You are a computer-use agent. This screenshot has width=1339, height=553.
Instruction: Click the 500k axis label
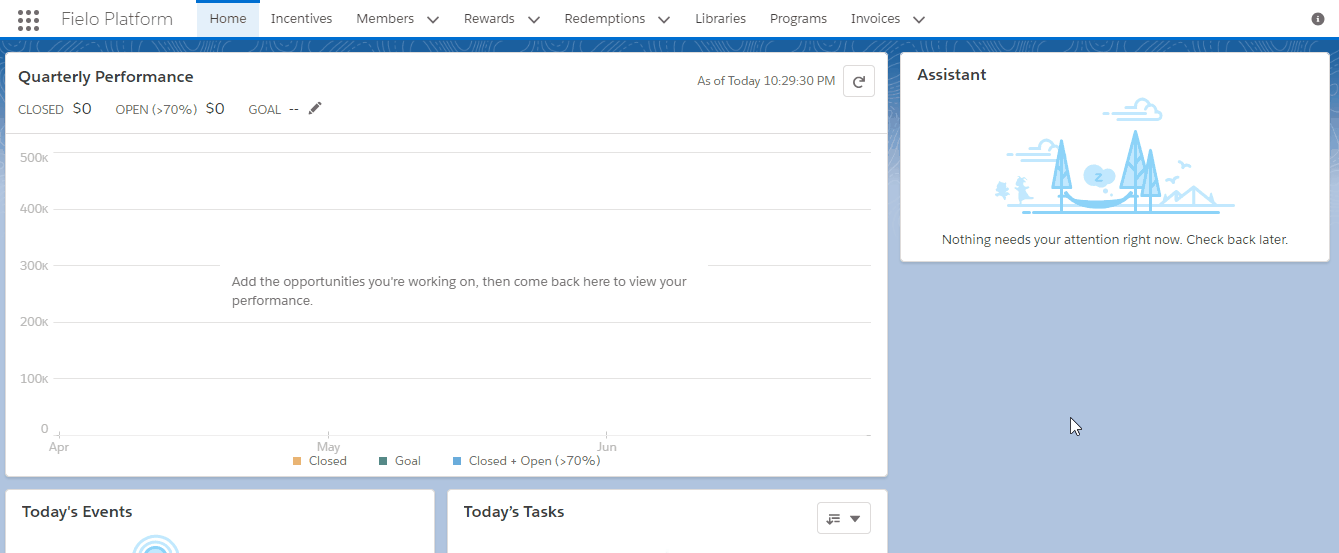[x=33, y=158]
